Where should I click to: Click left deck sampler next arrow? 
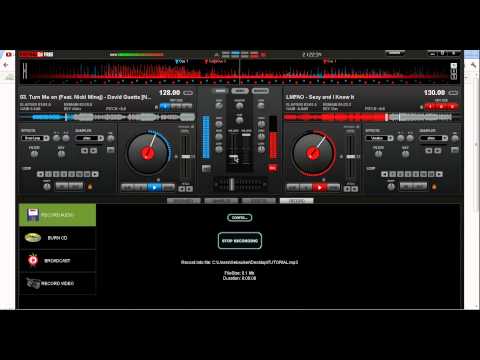point(94,151)
